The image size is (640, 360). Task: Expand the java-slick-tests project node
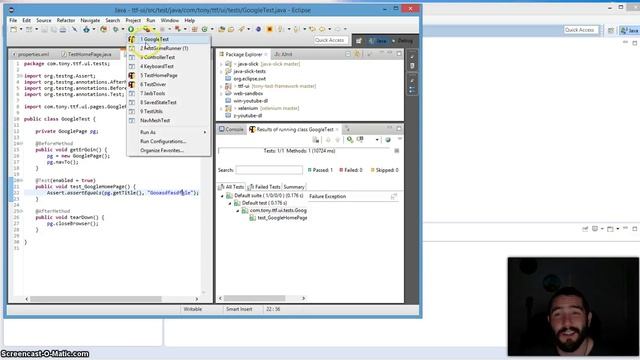pyautogui.click(x=222, y=72)
